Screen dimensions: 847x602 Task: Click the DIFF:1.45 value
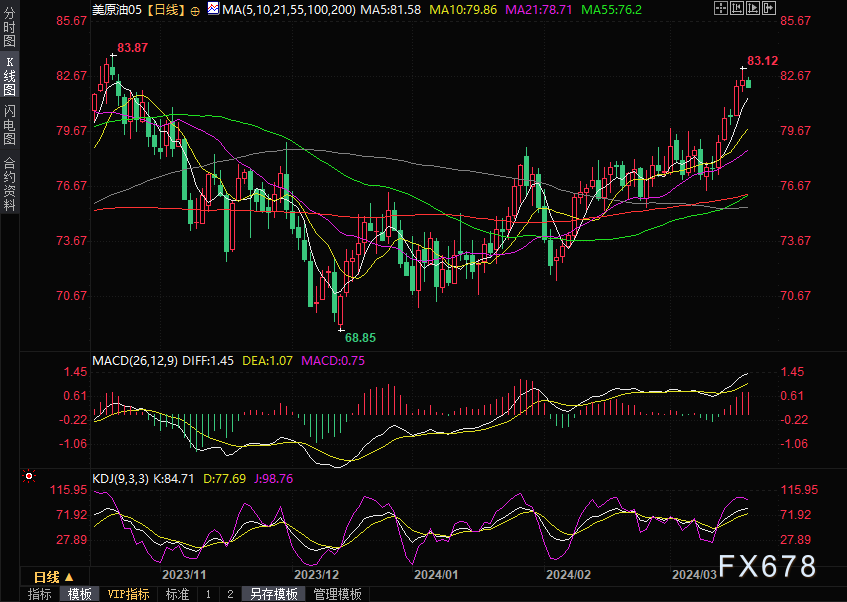[x=208, y=360]
